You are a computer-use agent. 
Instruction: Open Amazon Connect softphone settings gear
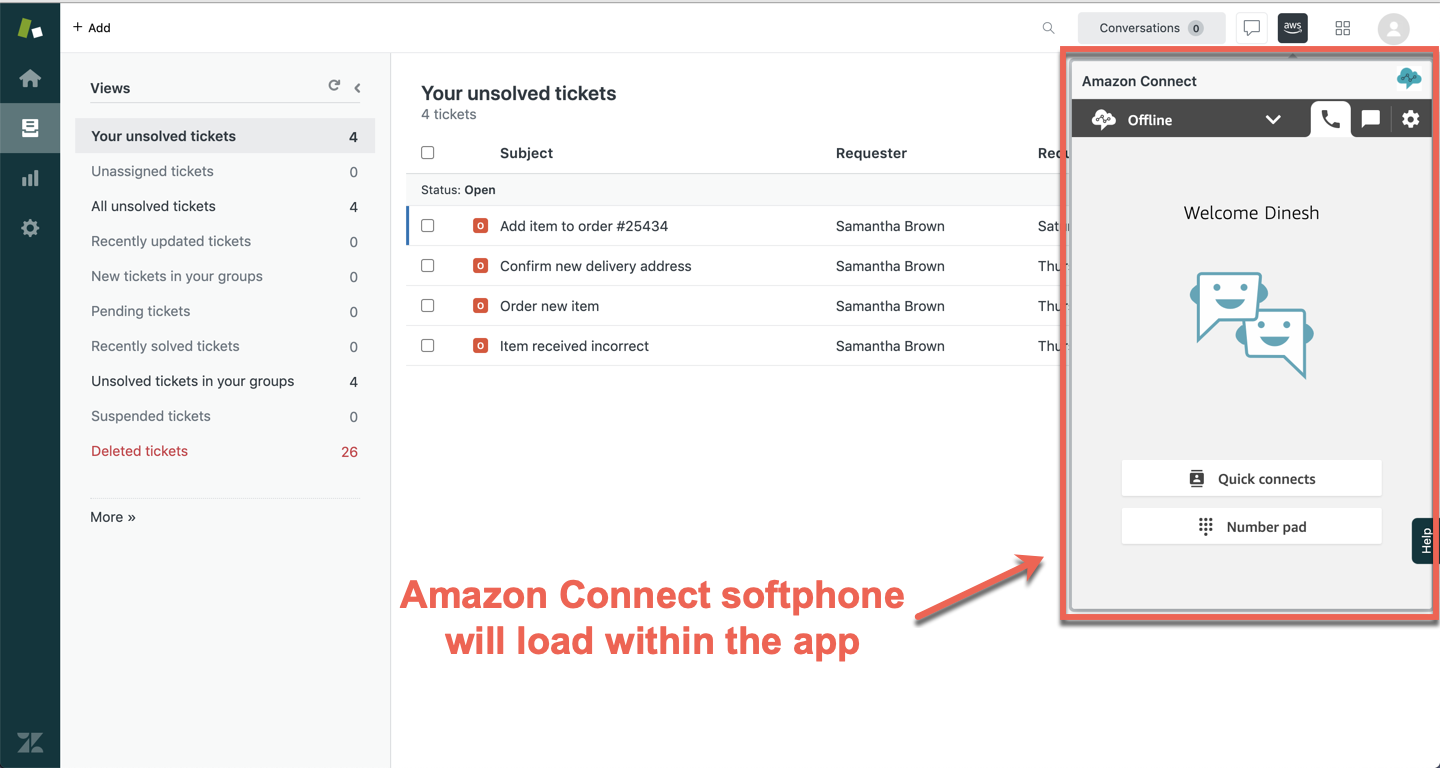click(1410, 120)
